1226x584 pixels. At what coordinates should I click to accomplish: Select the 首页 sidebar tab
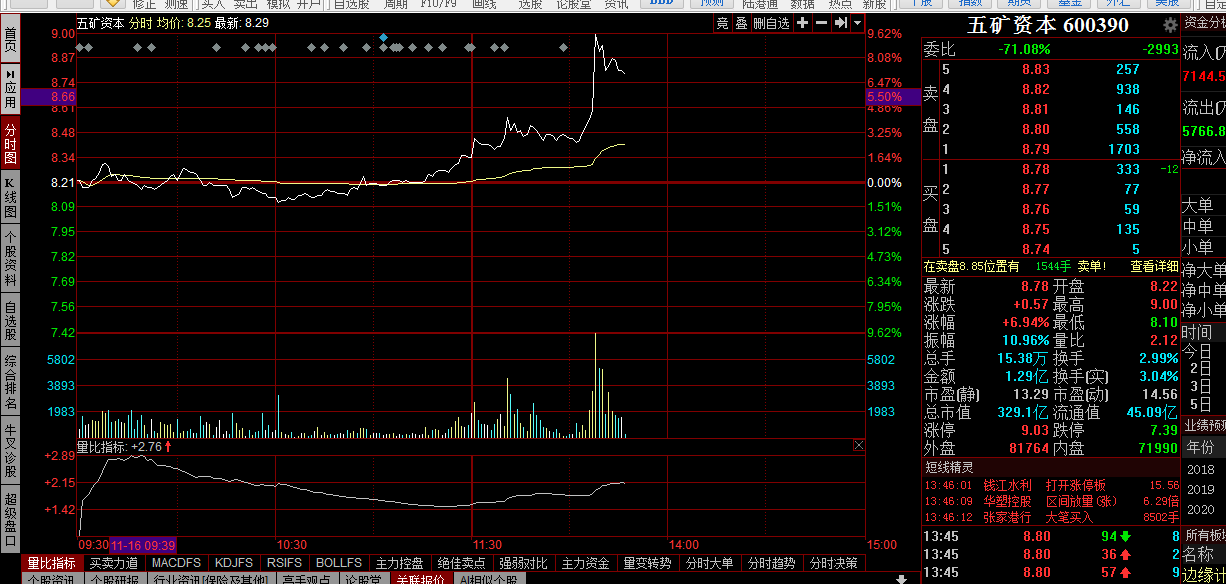10,40
